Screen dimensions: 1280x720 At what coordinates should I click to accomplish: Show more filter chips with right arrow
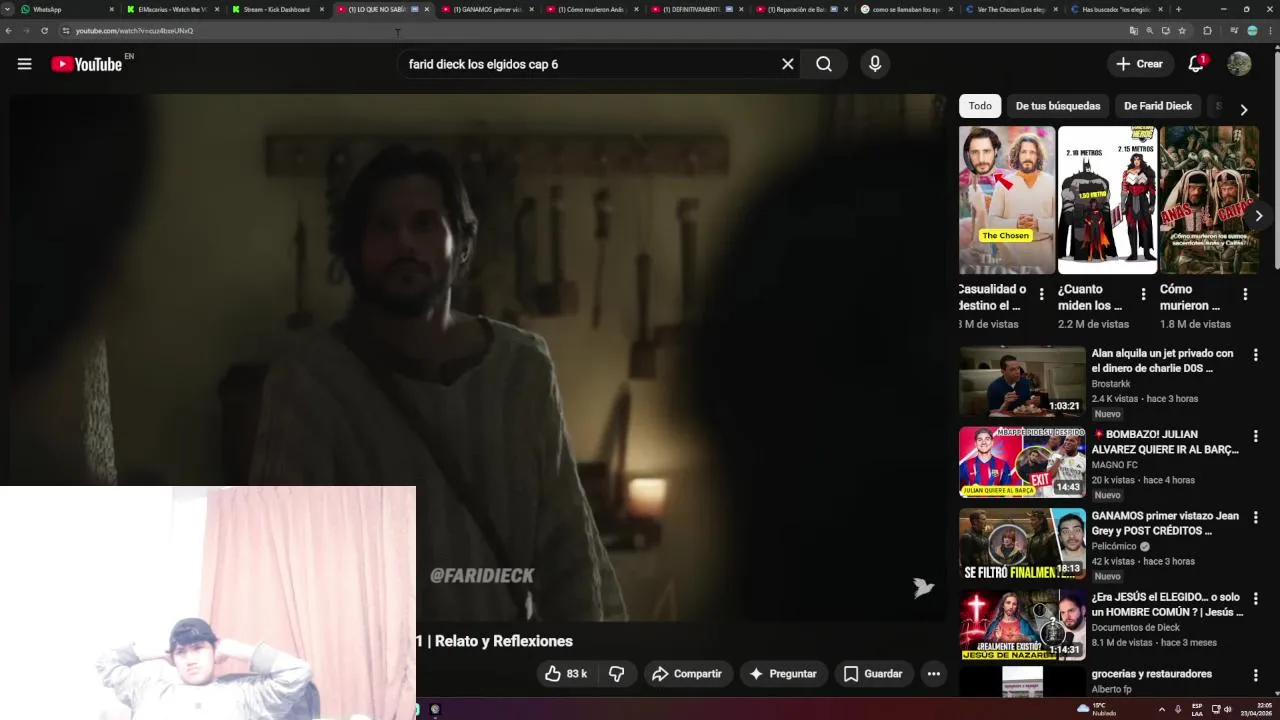pos(1243,109)
